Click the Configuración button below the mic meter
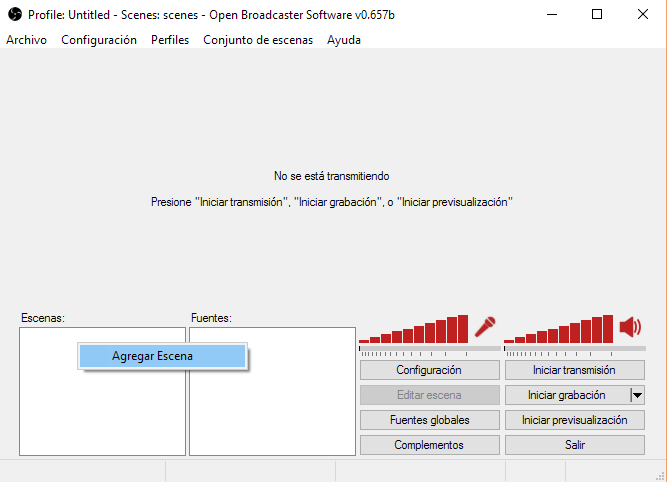 (430, 370)
